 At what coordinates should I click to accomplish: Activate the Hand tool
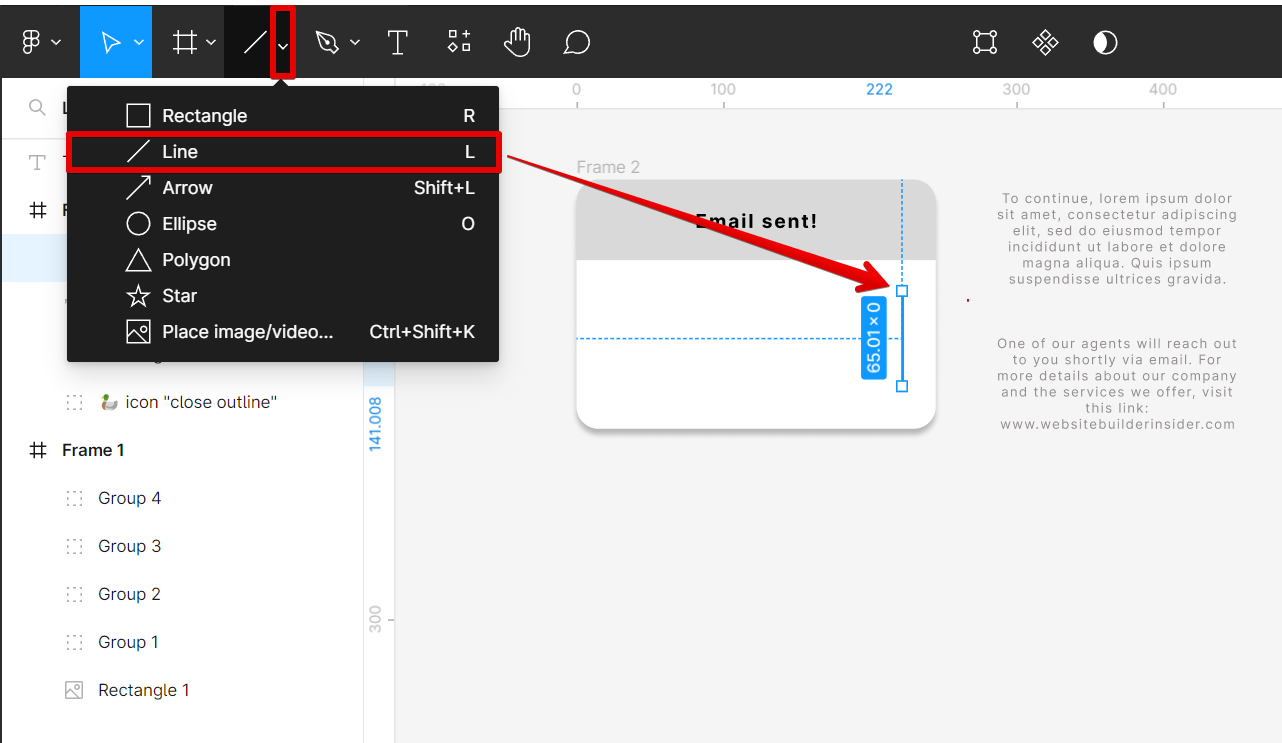click(x=517, y=41)
